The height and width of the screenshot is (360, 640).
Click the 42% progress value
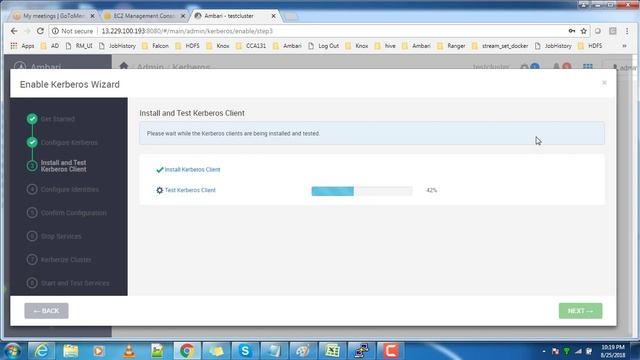(x=431, y=190)
